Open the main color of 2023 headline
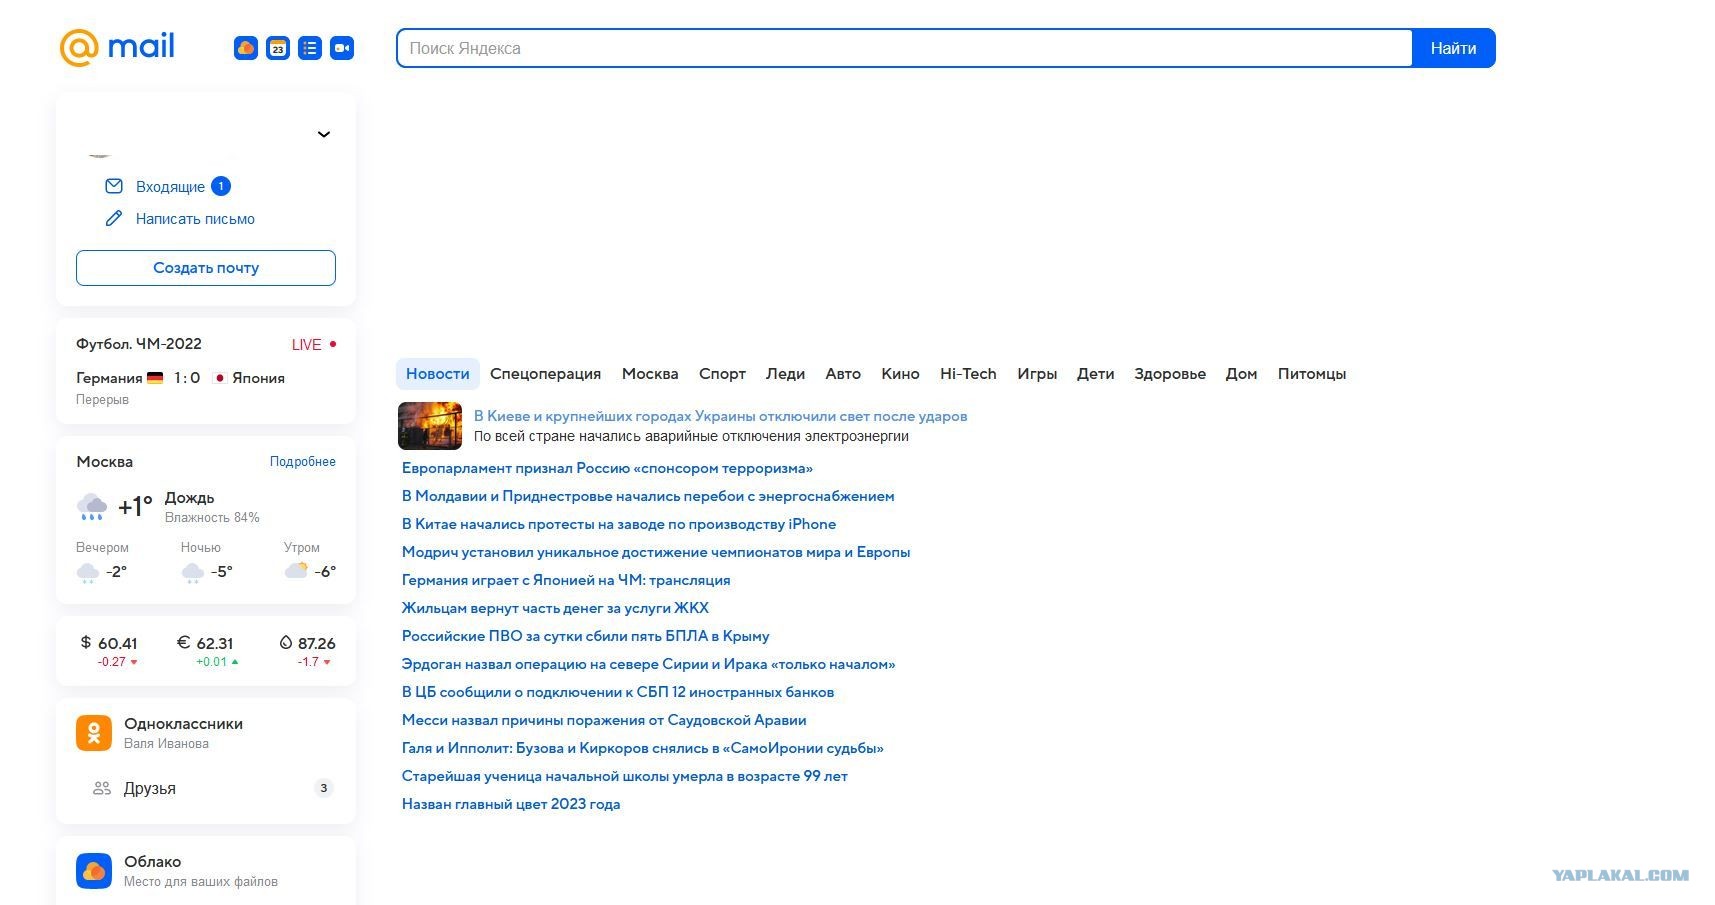 point(511,804)
